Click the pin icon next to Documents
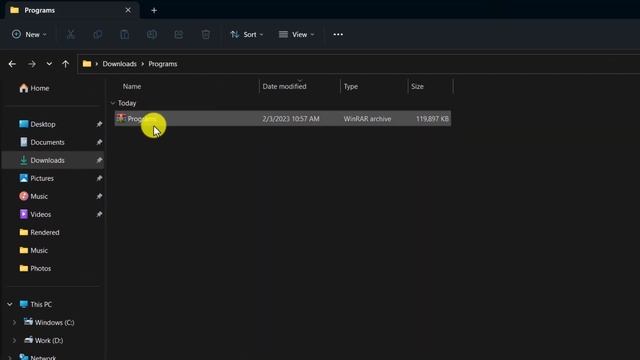 [x=99, y=142]
